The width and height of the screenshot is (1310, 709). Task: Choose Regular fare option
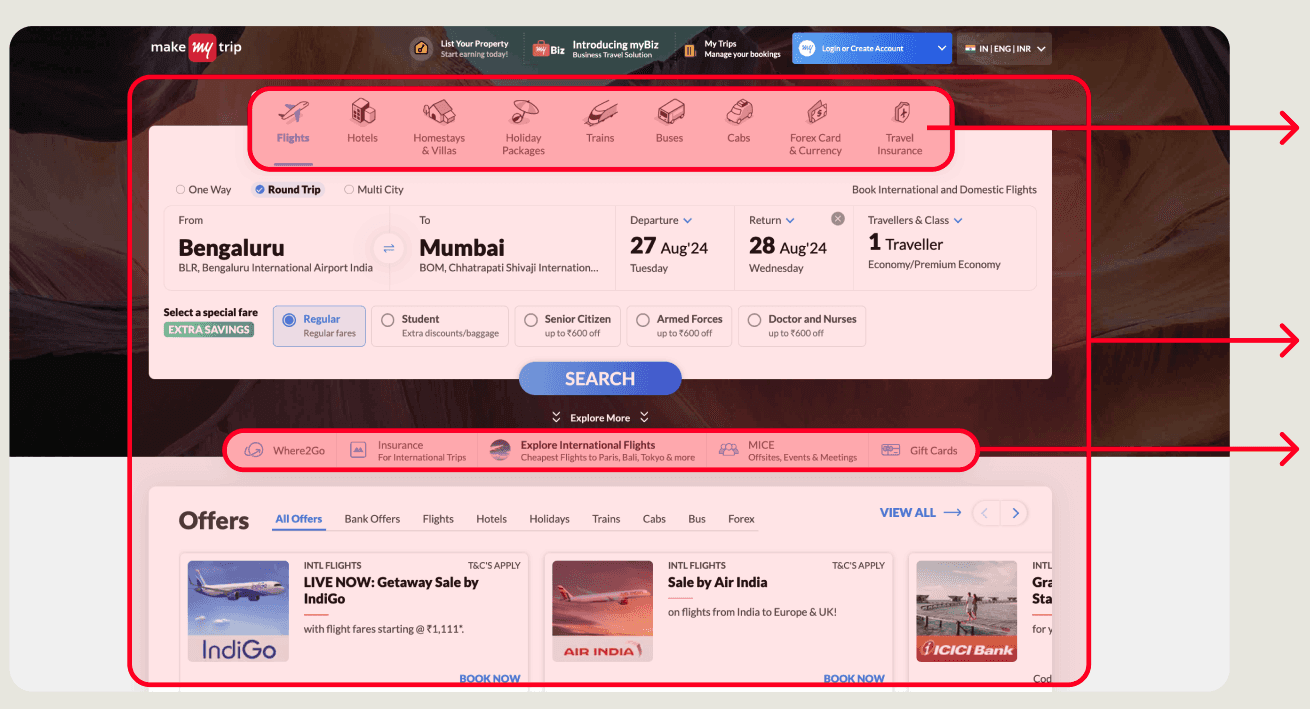tap(319, 326)
